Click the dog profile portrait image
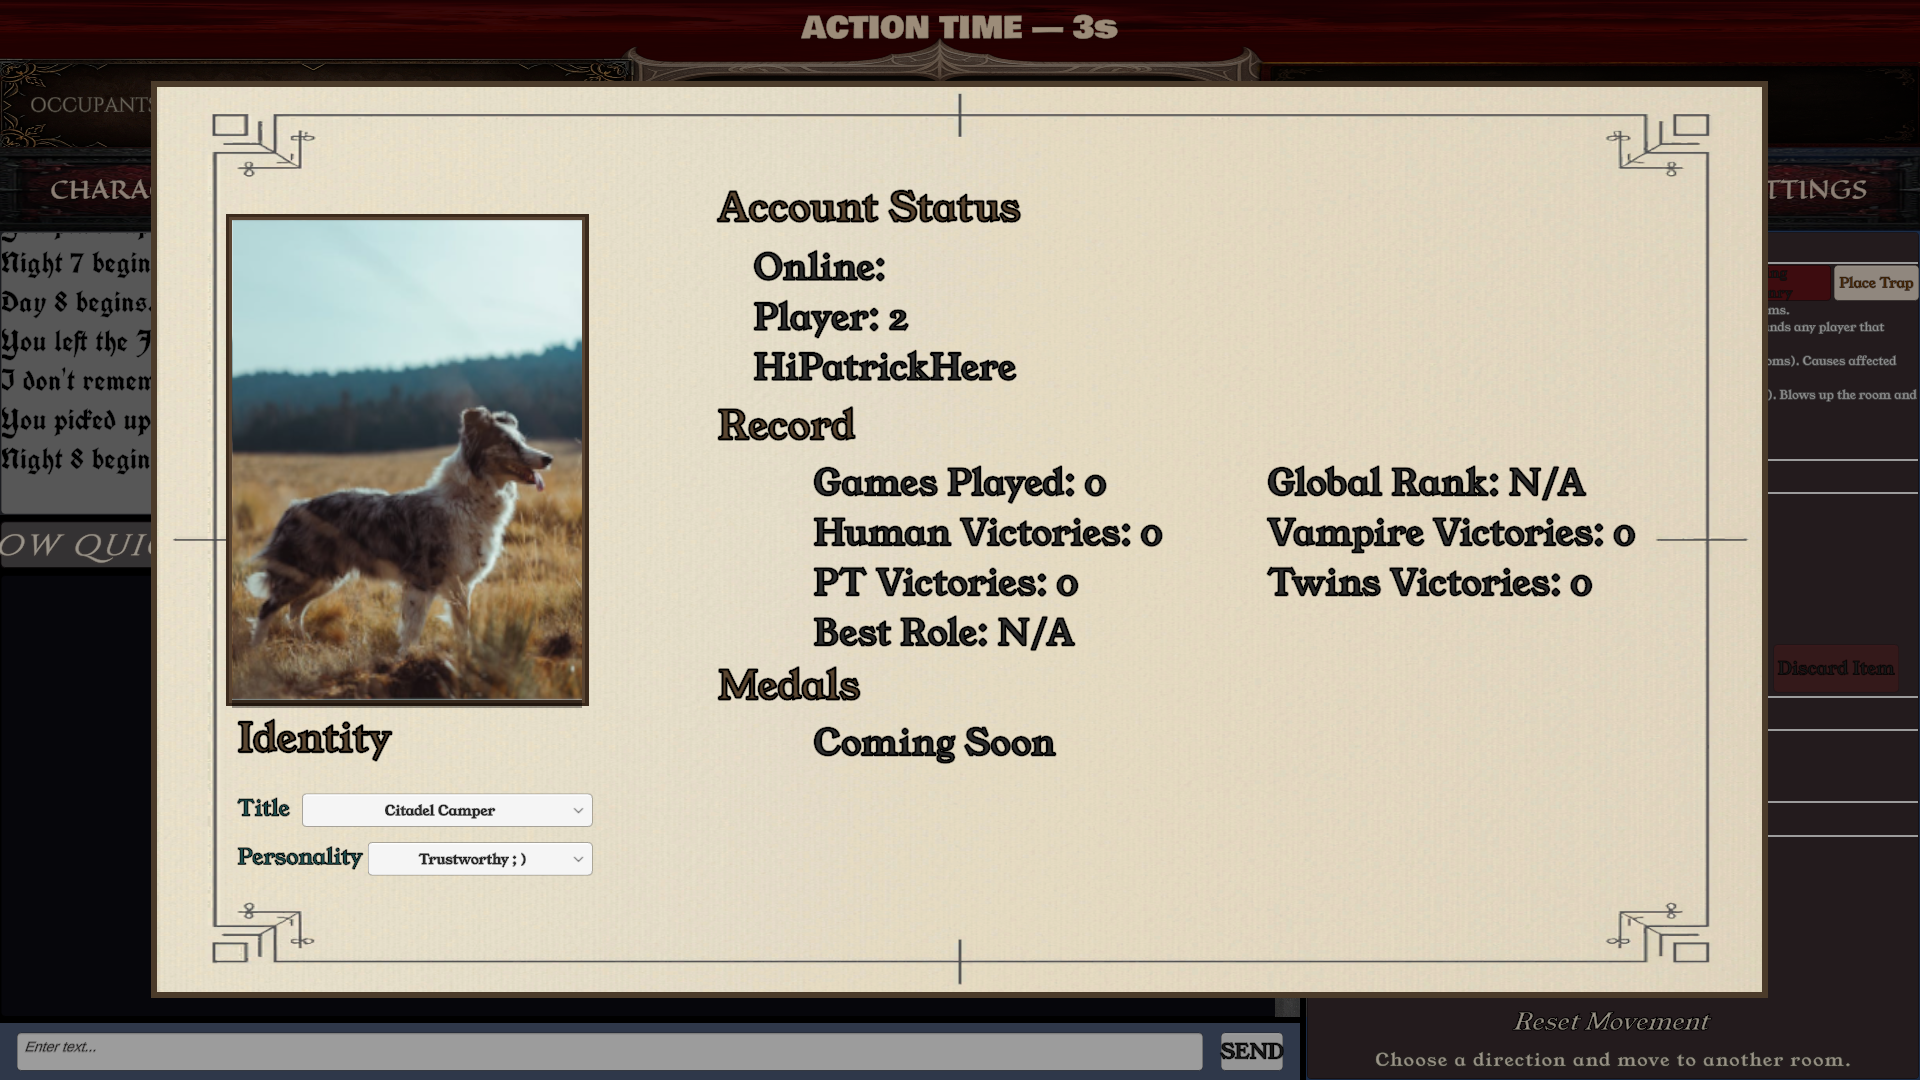 click(407, 460)
